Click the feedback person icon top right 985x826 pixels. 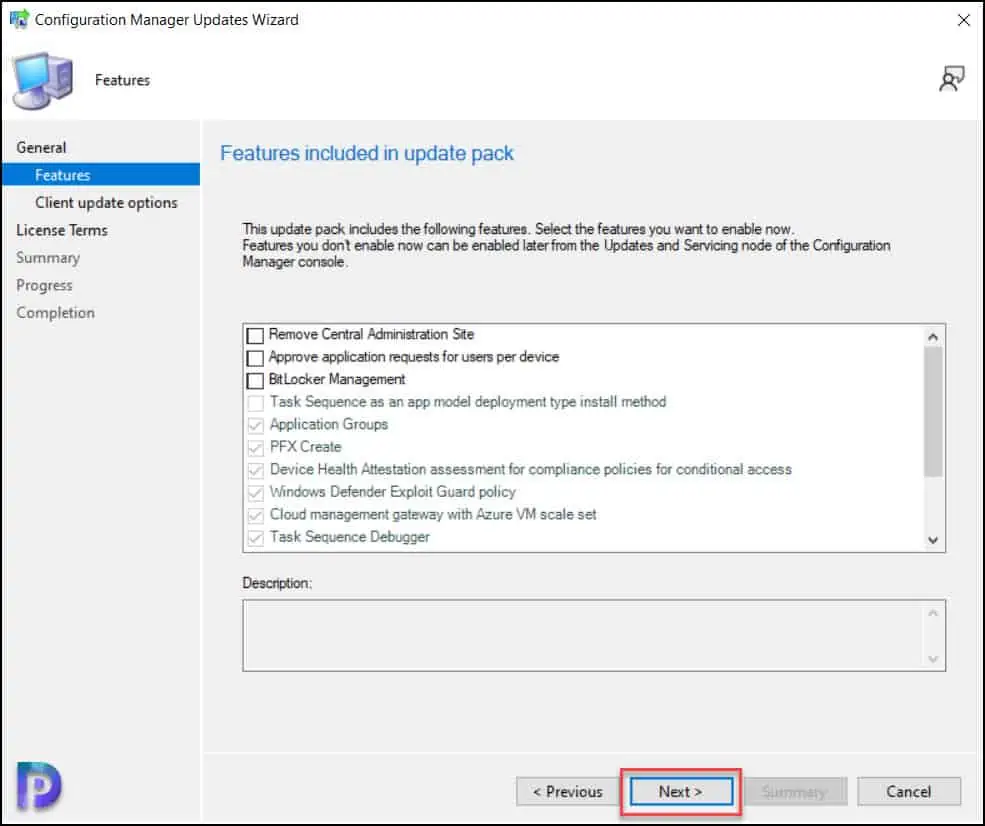pos(951,79)
